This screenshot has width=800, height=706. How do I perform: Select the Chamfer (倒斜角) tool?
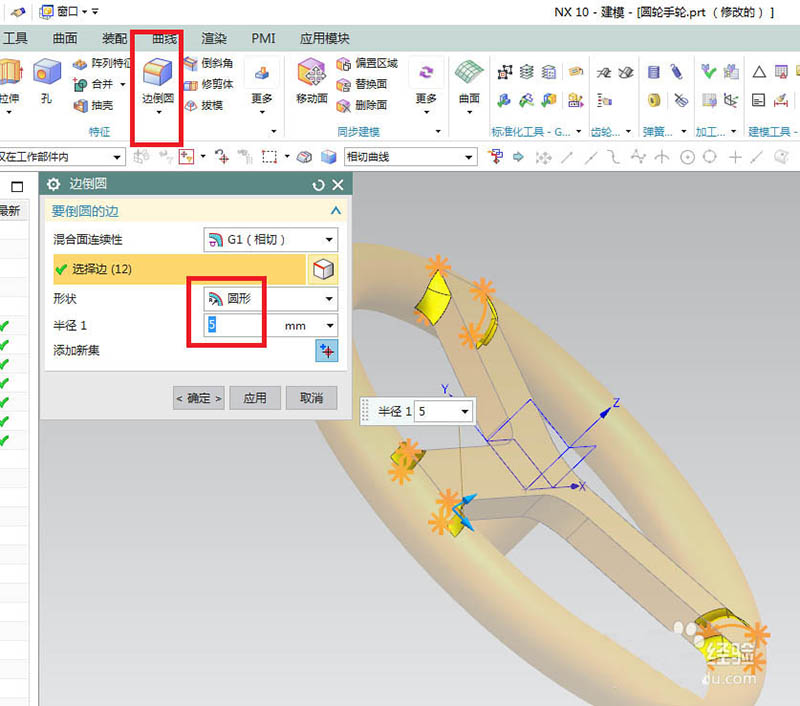[208, 63]
